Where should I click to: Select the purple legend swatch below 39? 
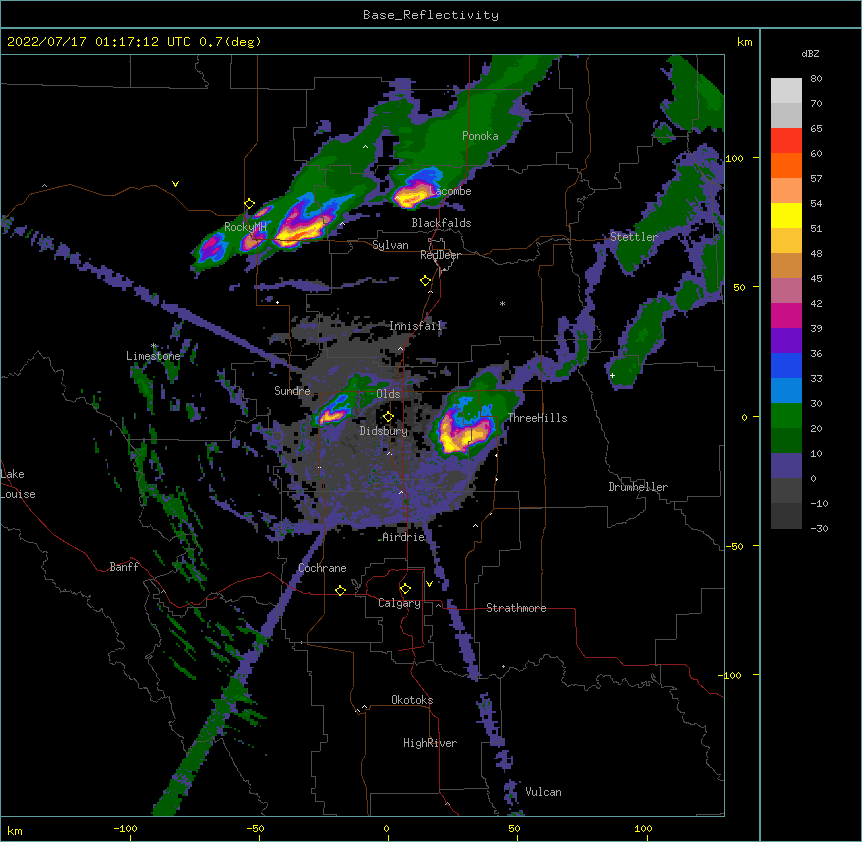786,341
